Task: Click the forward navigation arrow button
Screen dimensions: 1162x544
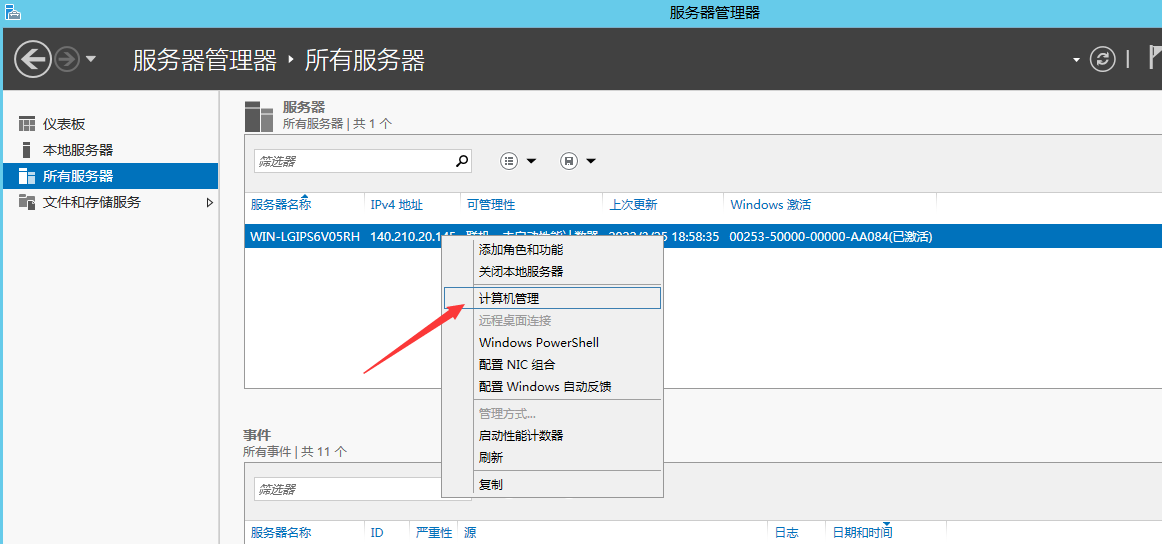Action: tap(67, 59)
